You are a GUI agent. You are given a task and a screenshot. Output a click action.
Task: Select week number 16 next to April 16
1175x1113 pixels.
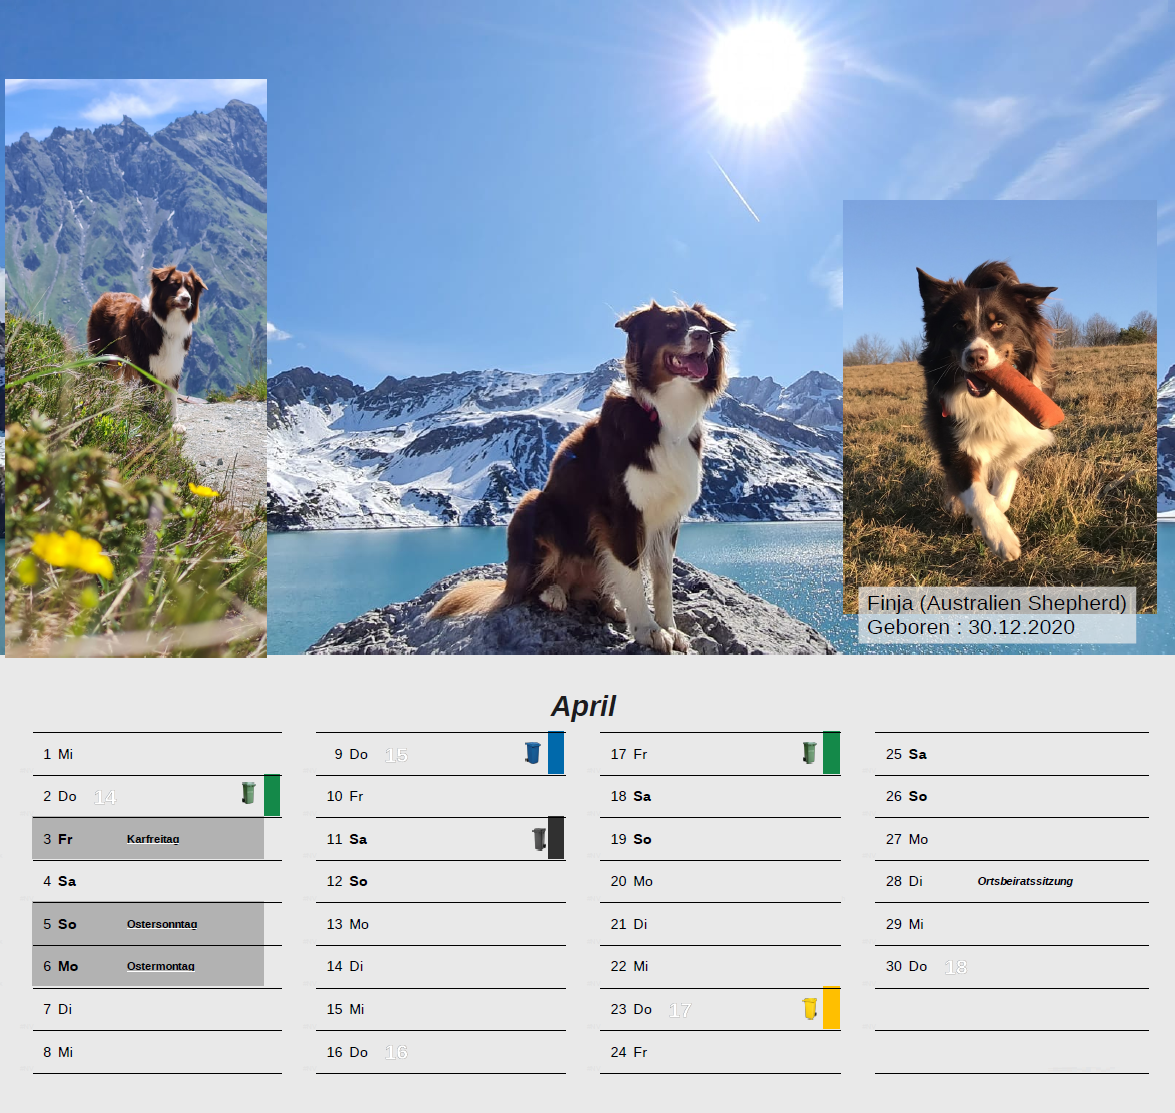coord(396,1052)
